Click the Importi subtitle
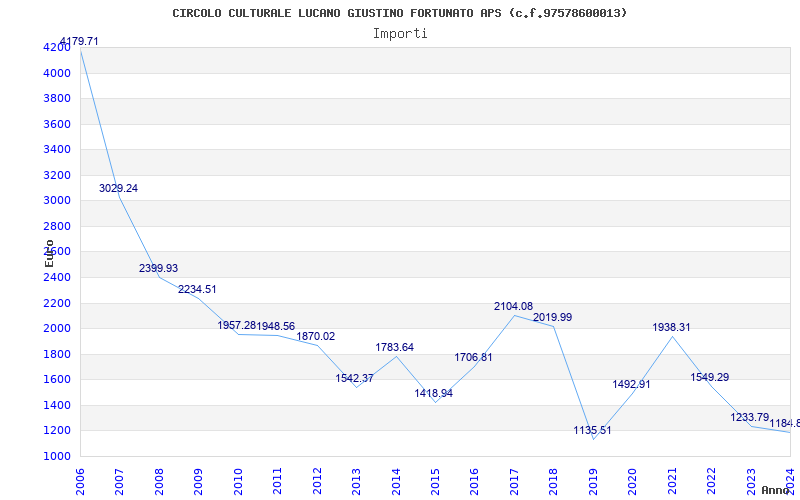This screenshot has height=500, width=800. [400, 34]
